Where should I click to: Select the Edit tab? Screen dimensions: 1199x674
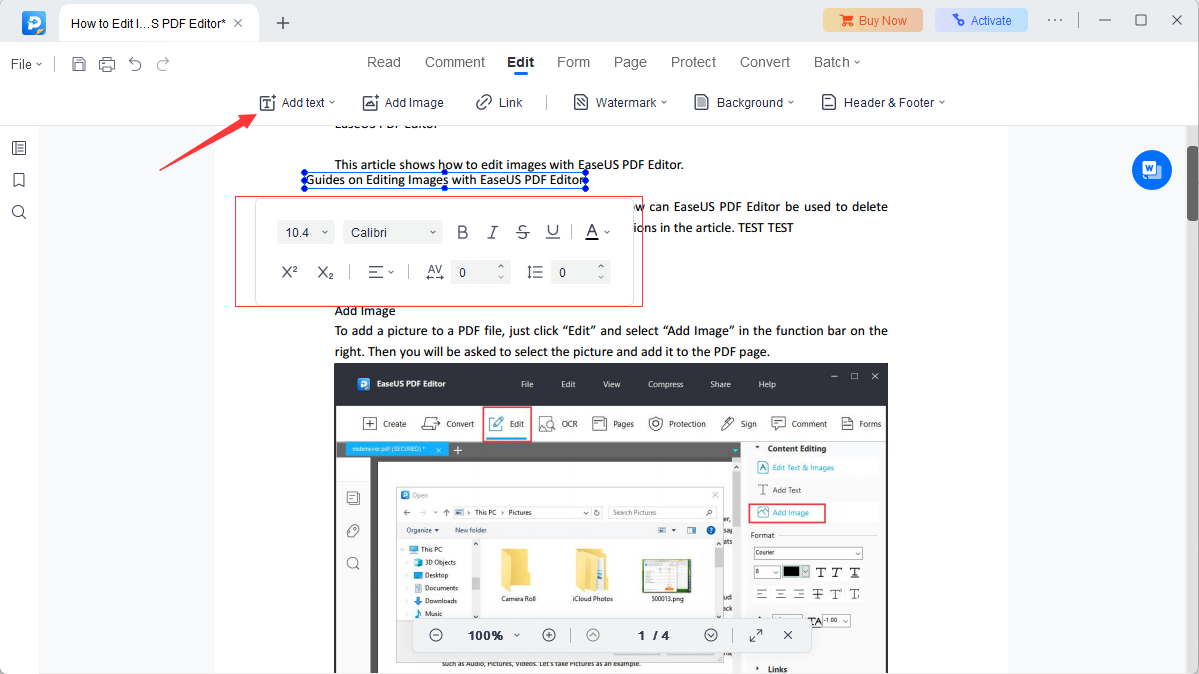[521, 62]
